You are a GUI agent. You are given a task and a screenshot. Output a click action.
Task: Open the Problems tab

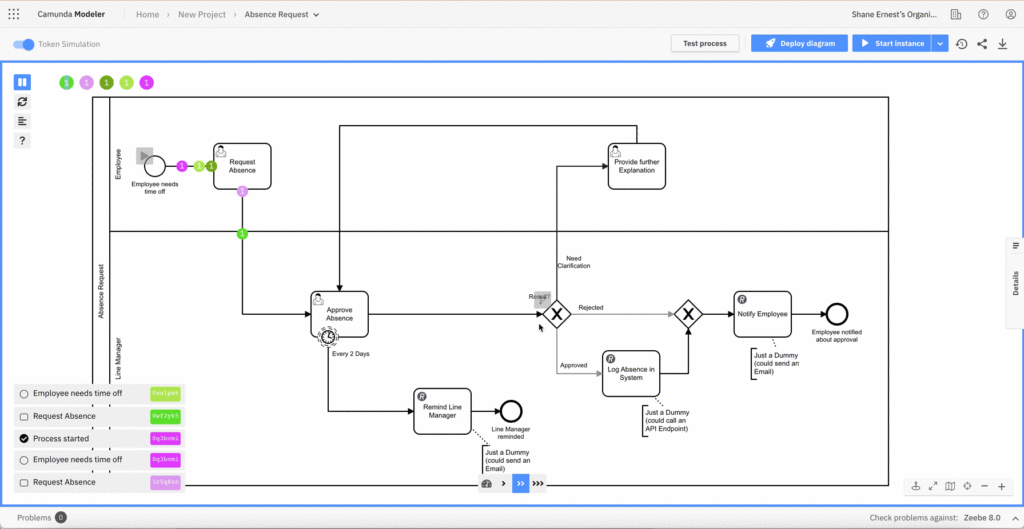pos(41,517)
